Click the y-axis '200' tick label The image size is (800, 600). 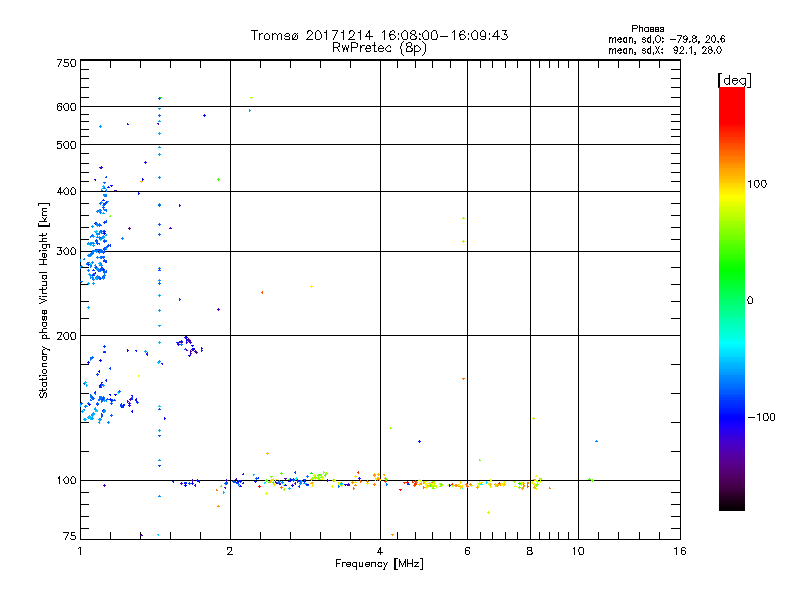click(66, 336)
